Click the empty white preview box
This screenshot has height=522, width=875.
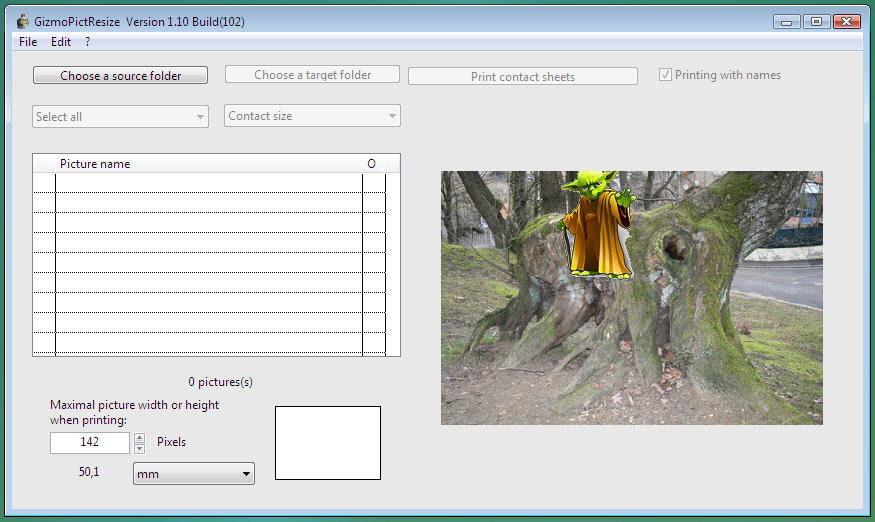(328, 443)
